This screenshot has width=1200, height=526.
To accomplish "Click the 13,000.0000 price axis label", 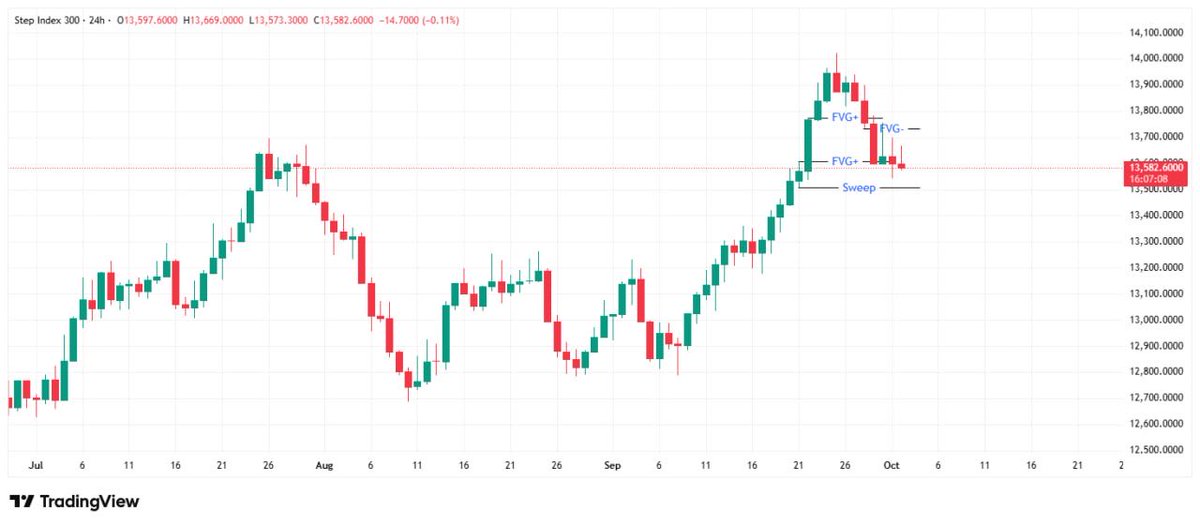I will 1157,320.
